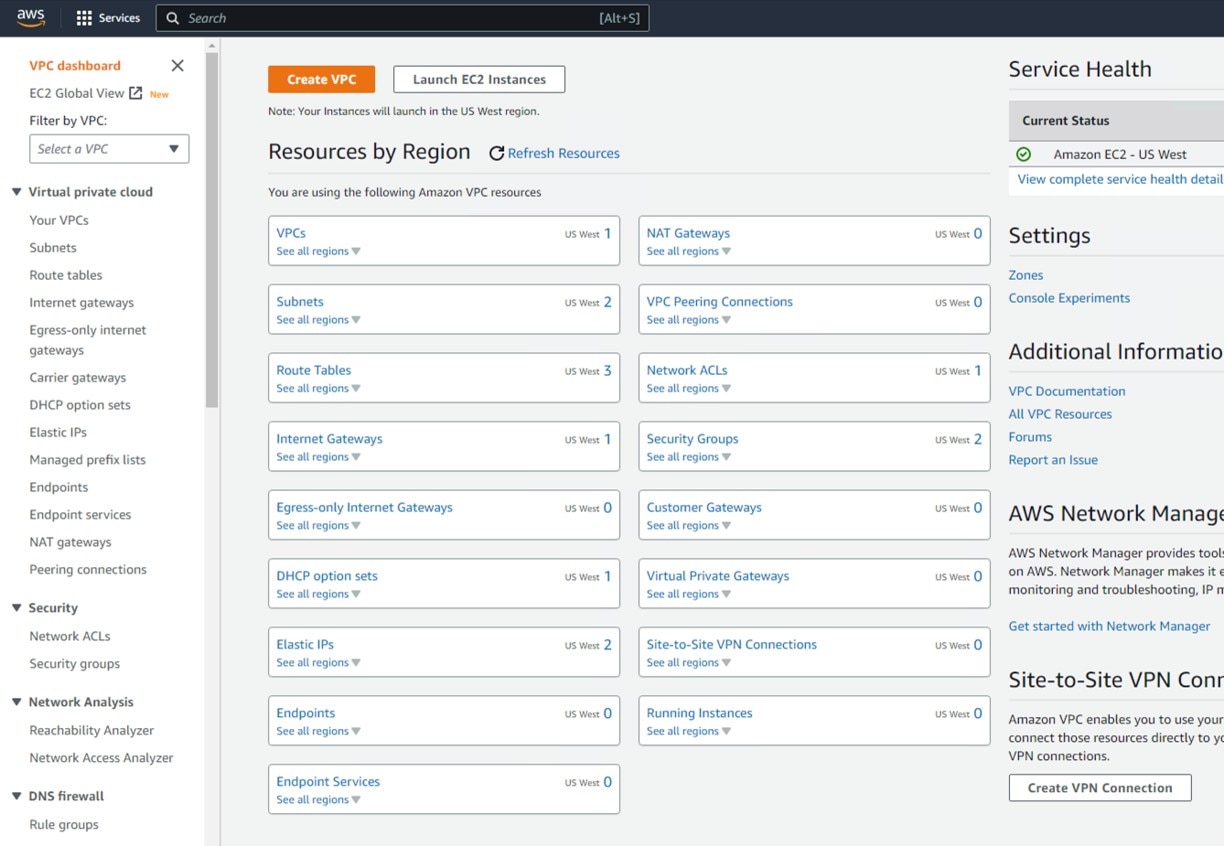Open Egress-only internet gateways in sidebar
Viewport: 1224px width, 846px height.
click(88, 340)
